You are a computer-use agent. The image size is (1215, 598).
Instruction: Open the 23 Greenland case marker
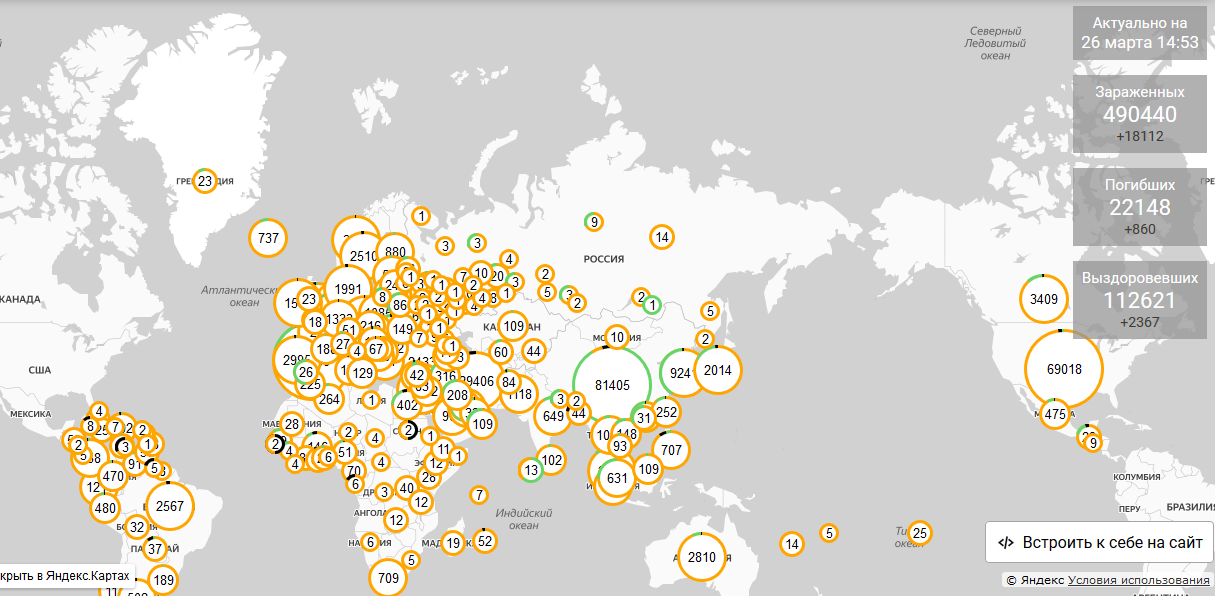pos(204,181)
